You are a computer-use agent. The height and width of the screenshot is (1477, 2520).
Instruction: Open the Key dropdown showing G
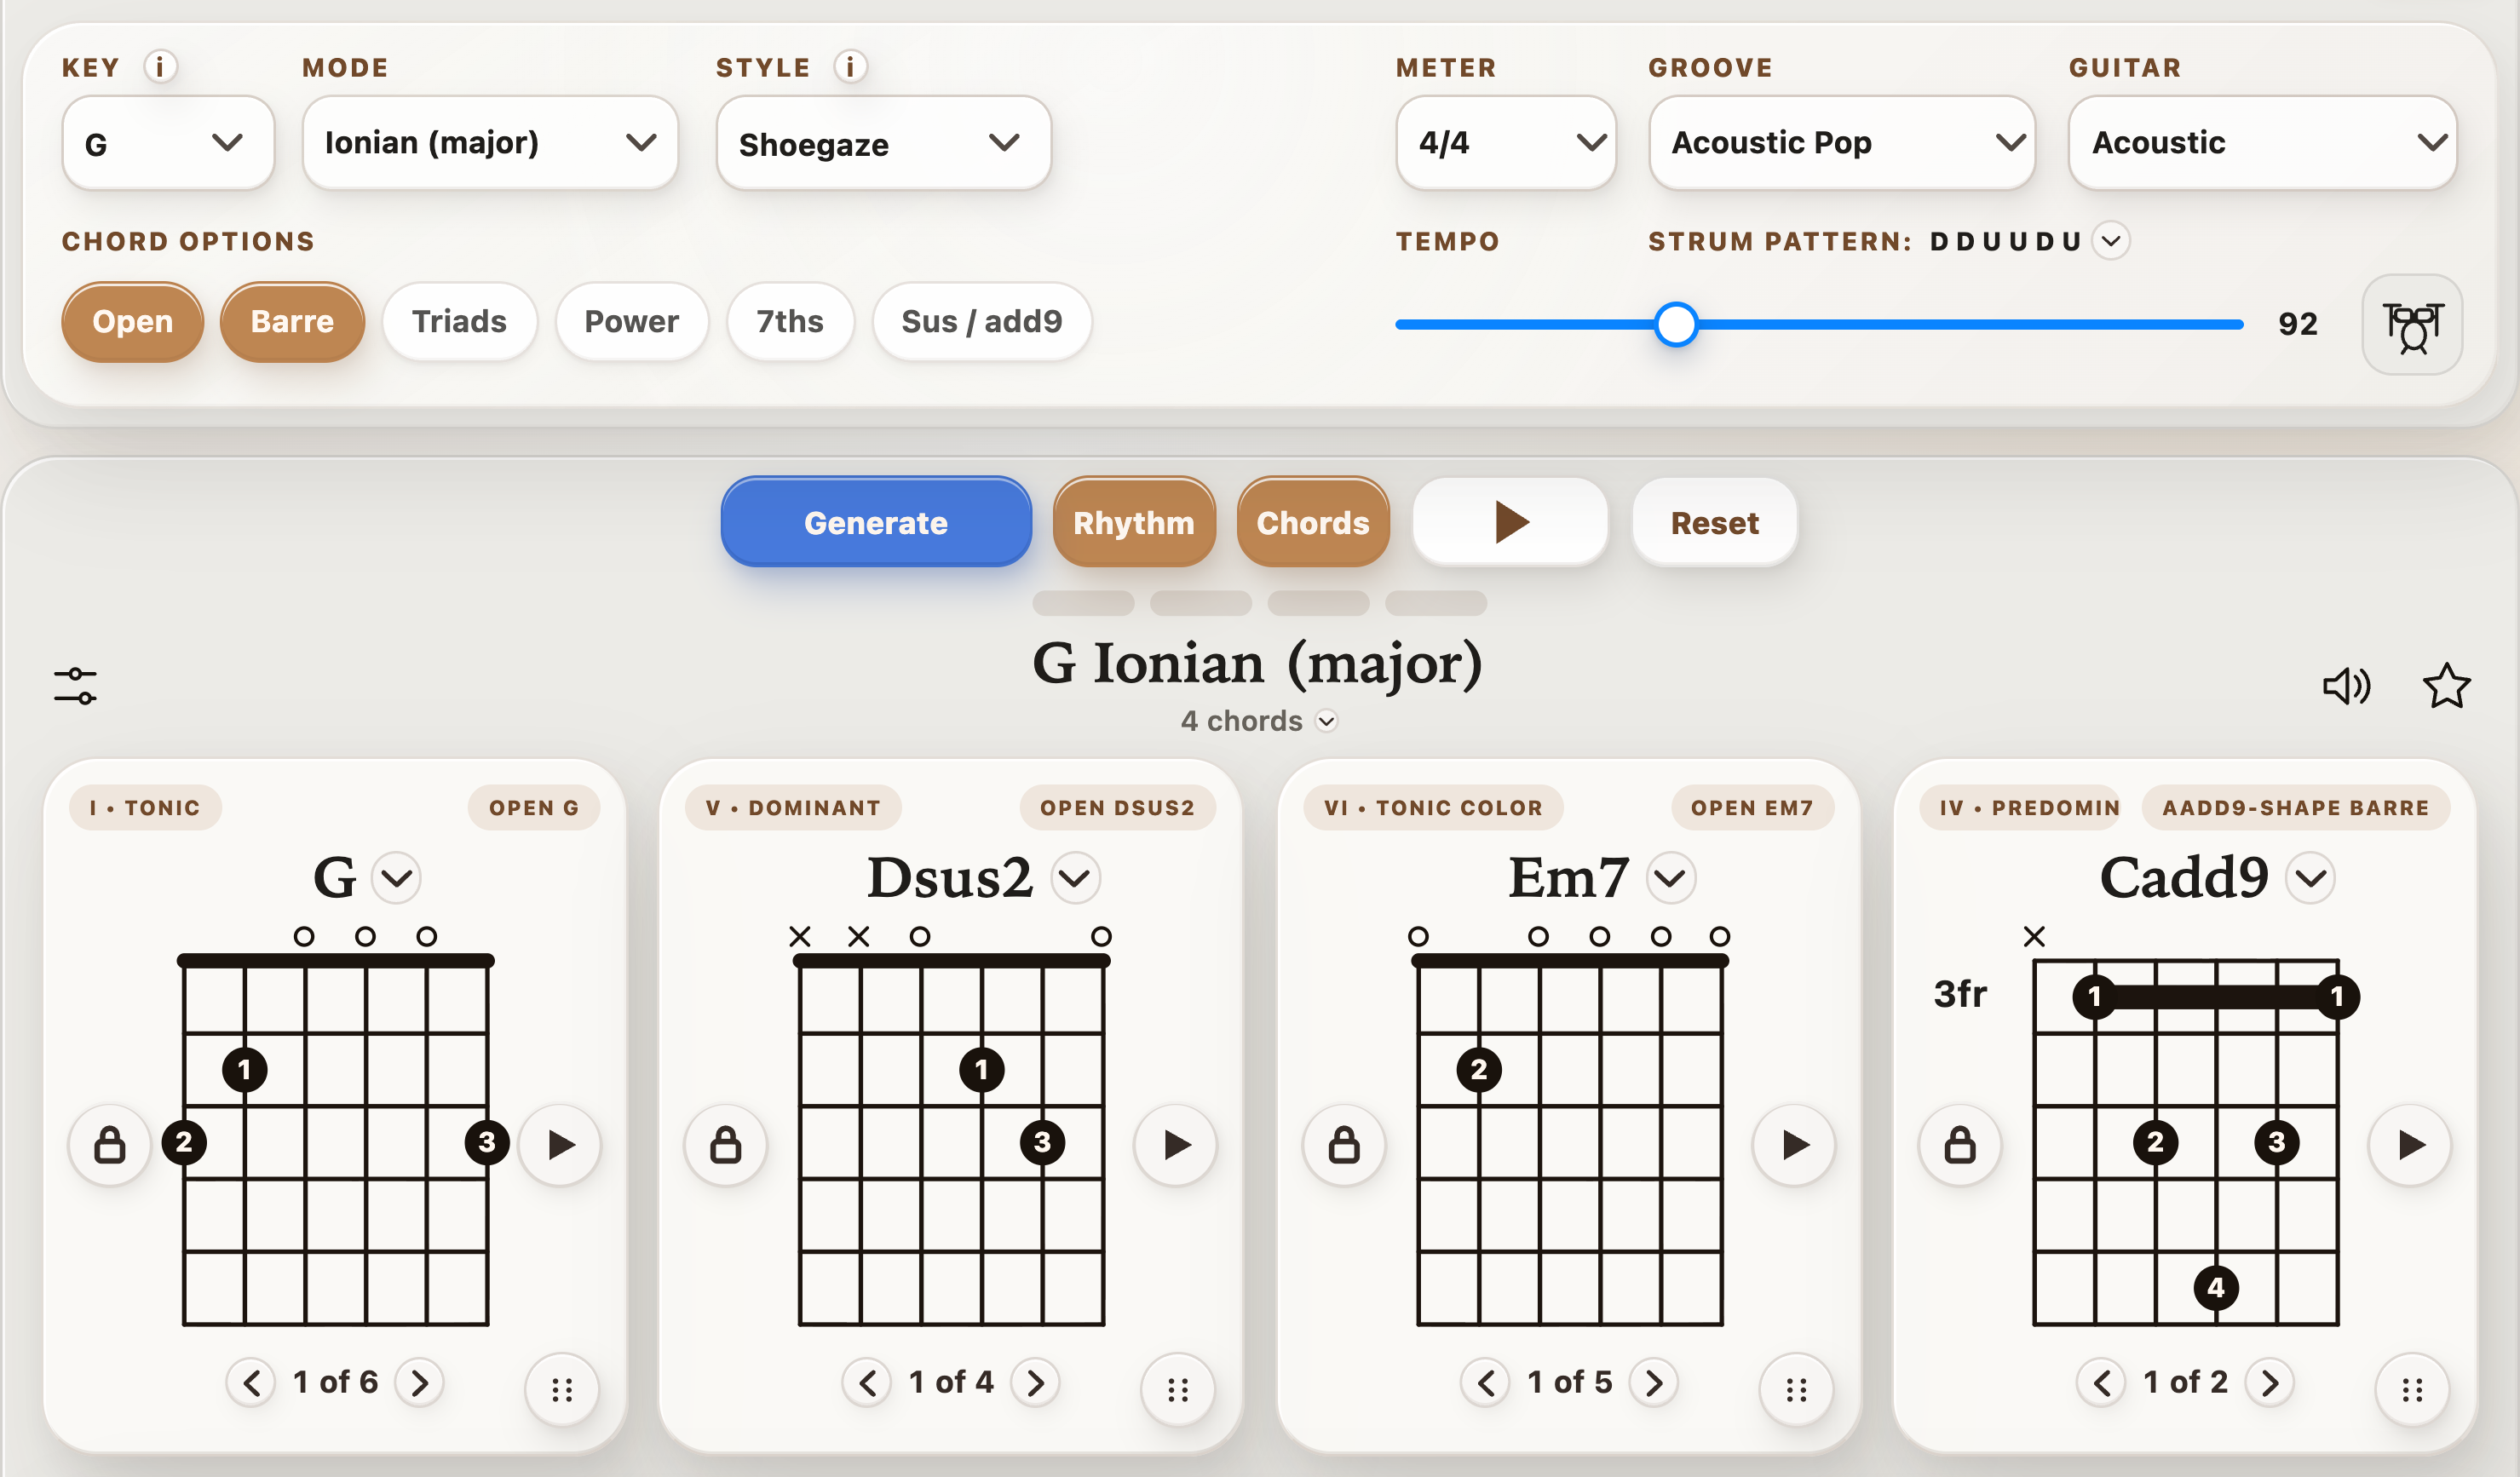(168, 143)
